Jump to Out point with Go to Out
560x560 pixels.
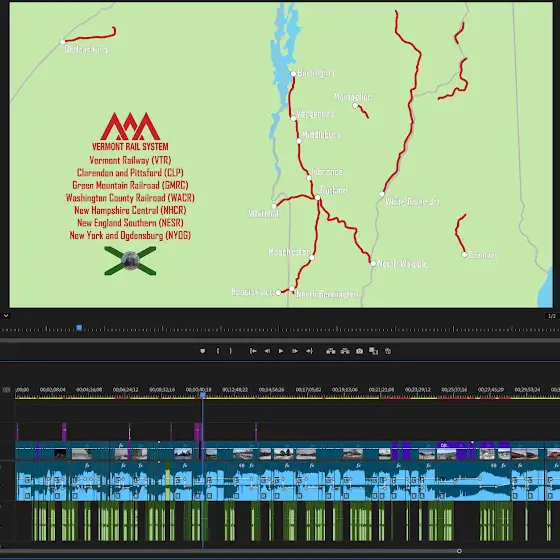tap(309, 351)
